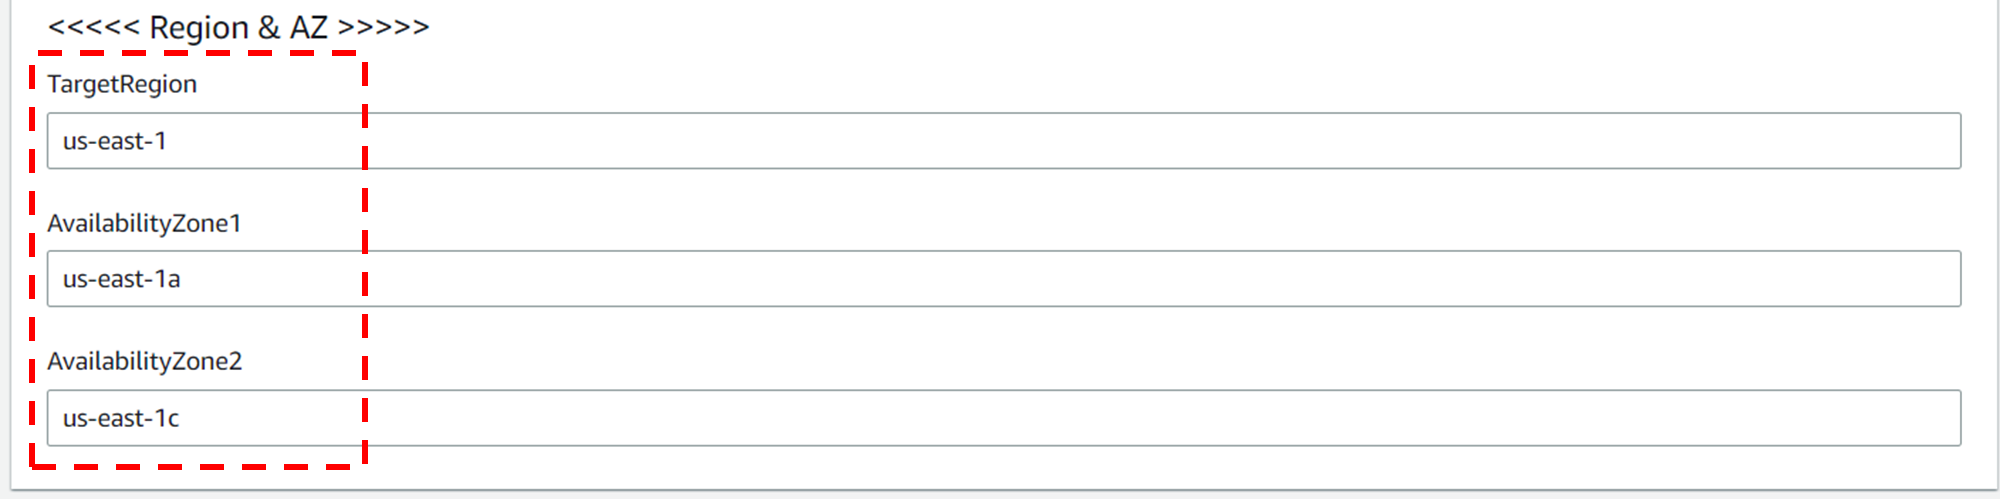Place cursor on the us-east-1a value
This screenshot has width=2000, height=499.
coord(121,279)
